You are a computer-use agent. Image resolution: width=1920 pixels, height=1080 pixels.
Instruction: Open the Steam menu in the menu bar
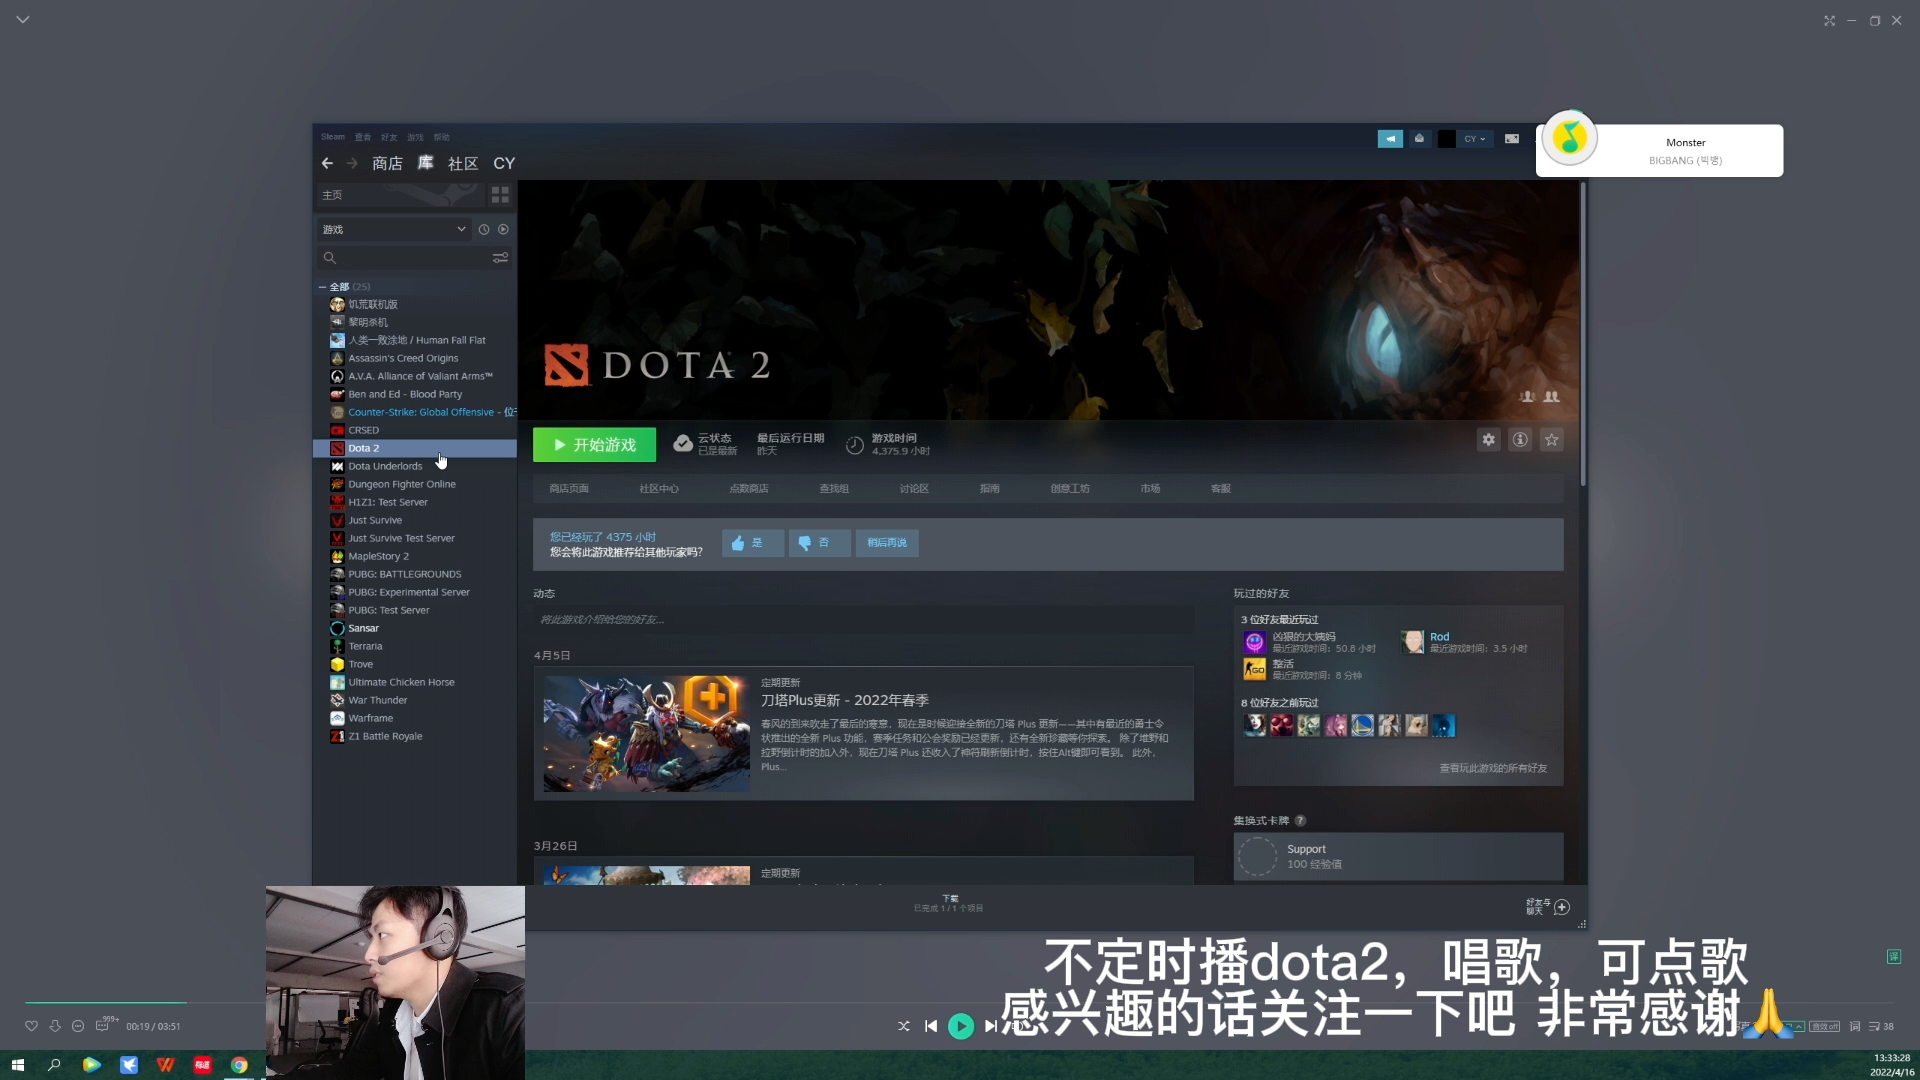click(333, 137)
